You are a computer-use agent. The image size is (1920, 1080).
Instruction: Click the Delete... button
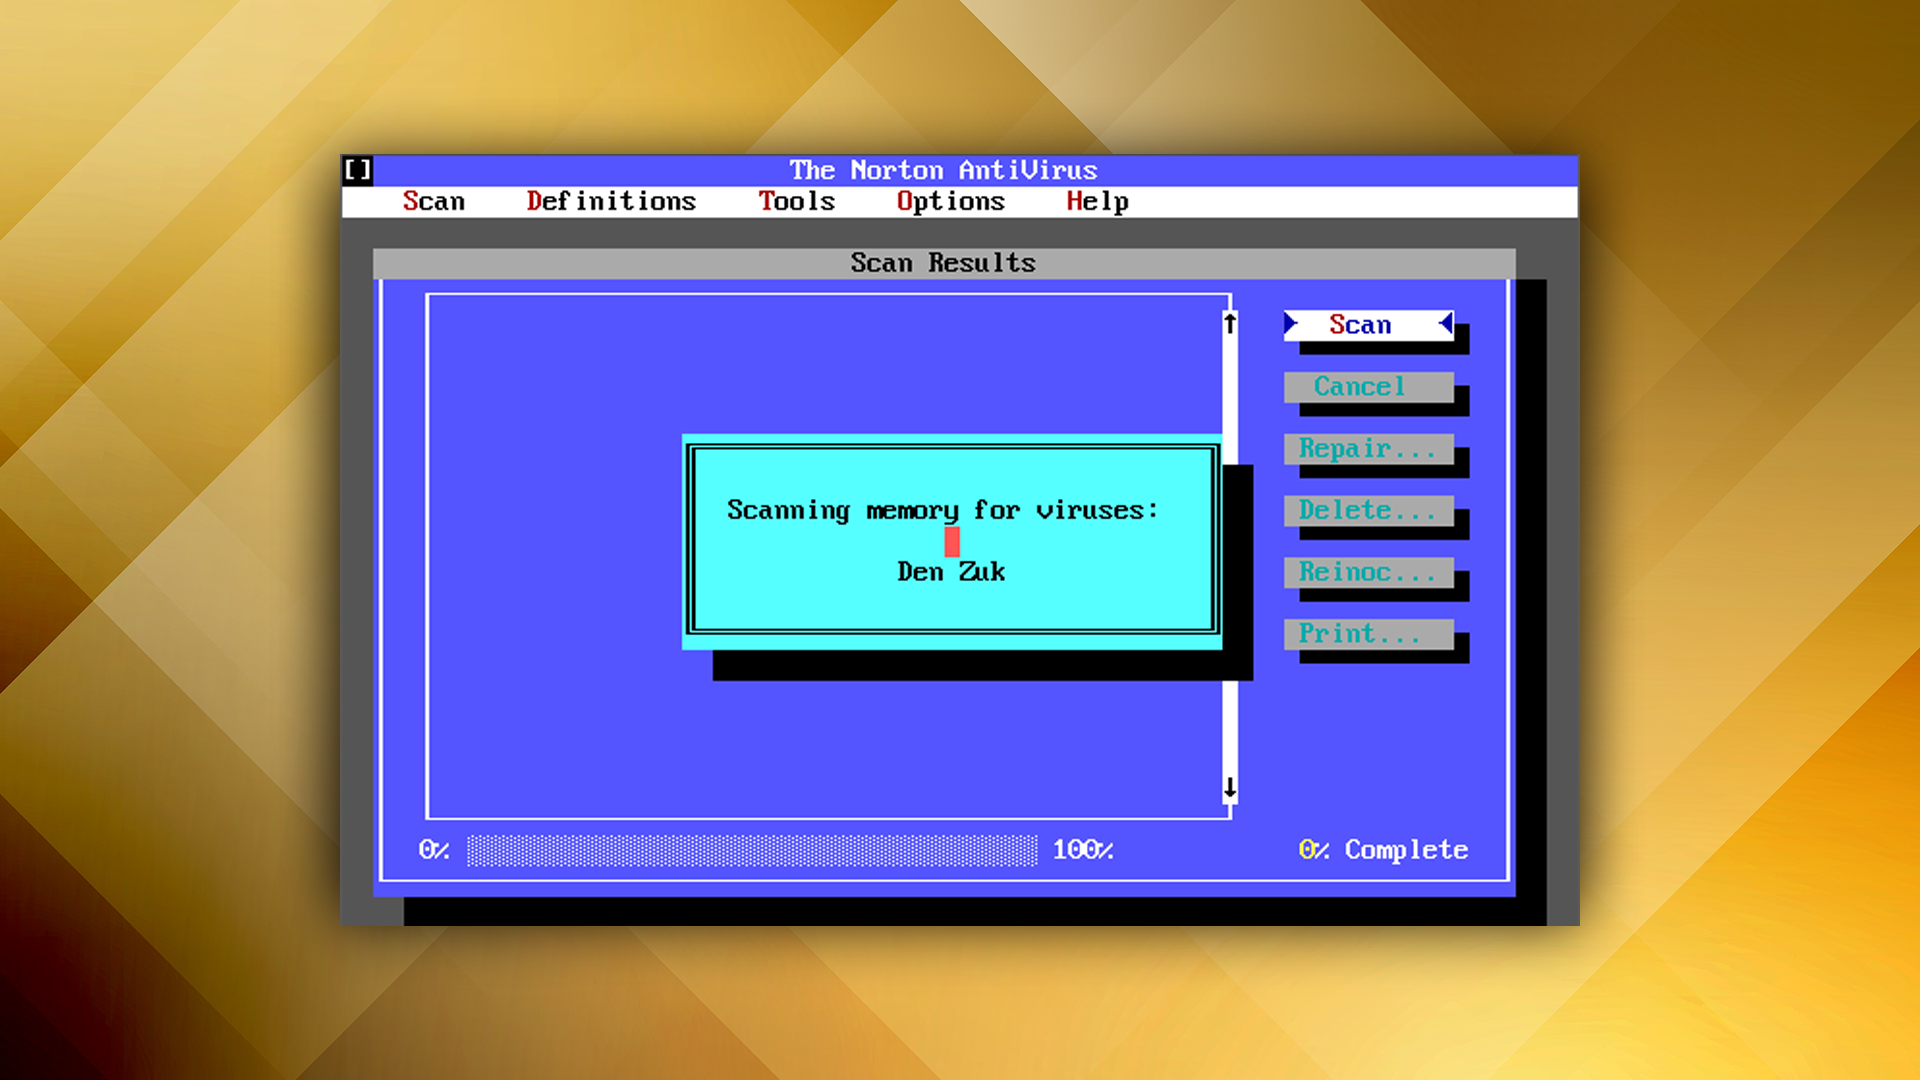[x=1368, y=510]
